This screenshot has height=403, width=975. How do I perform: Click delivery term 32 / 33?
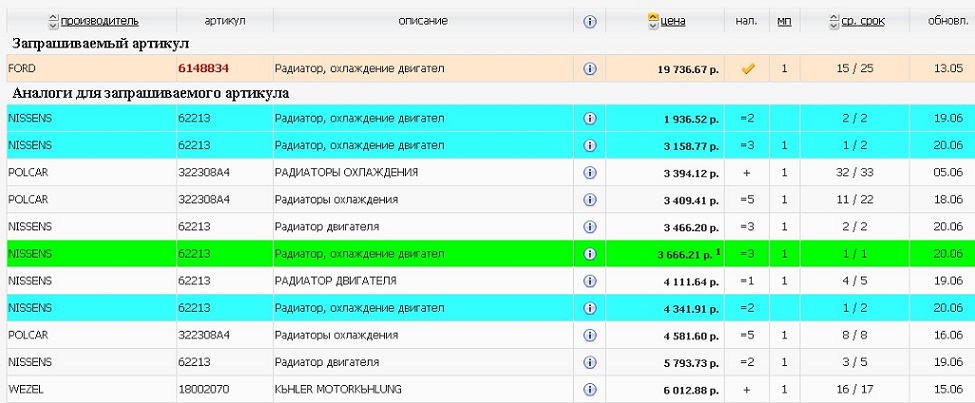pos(854,172)
